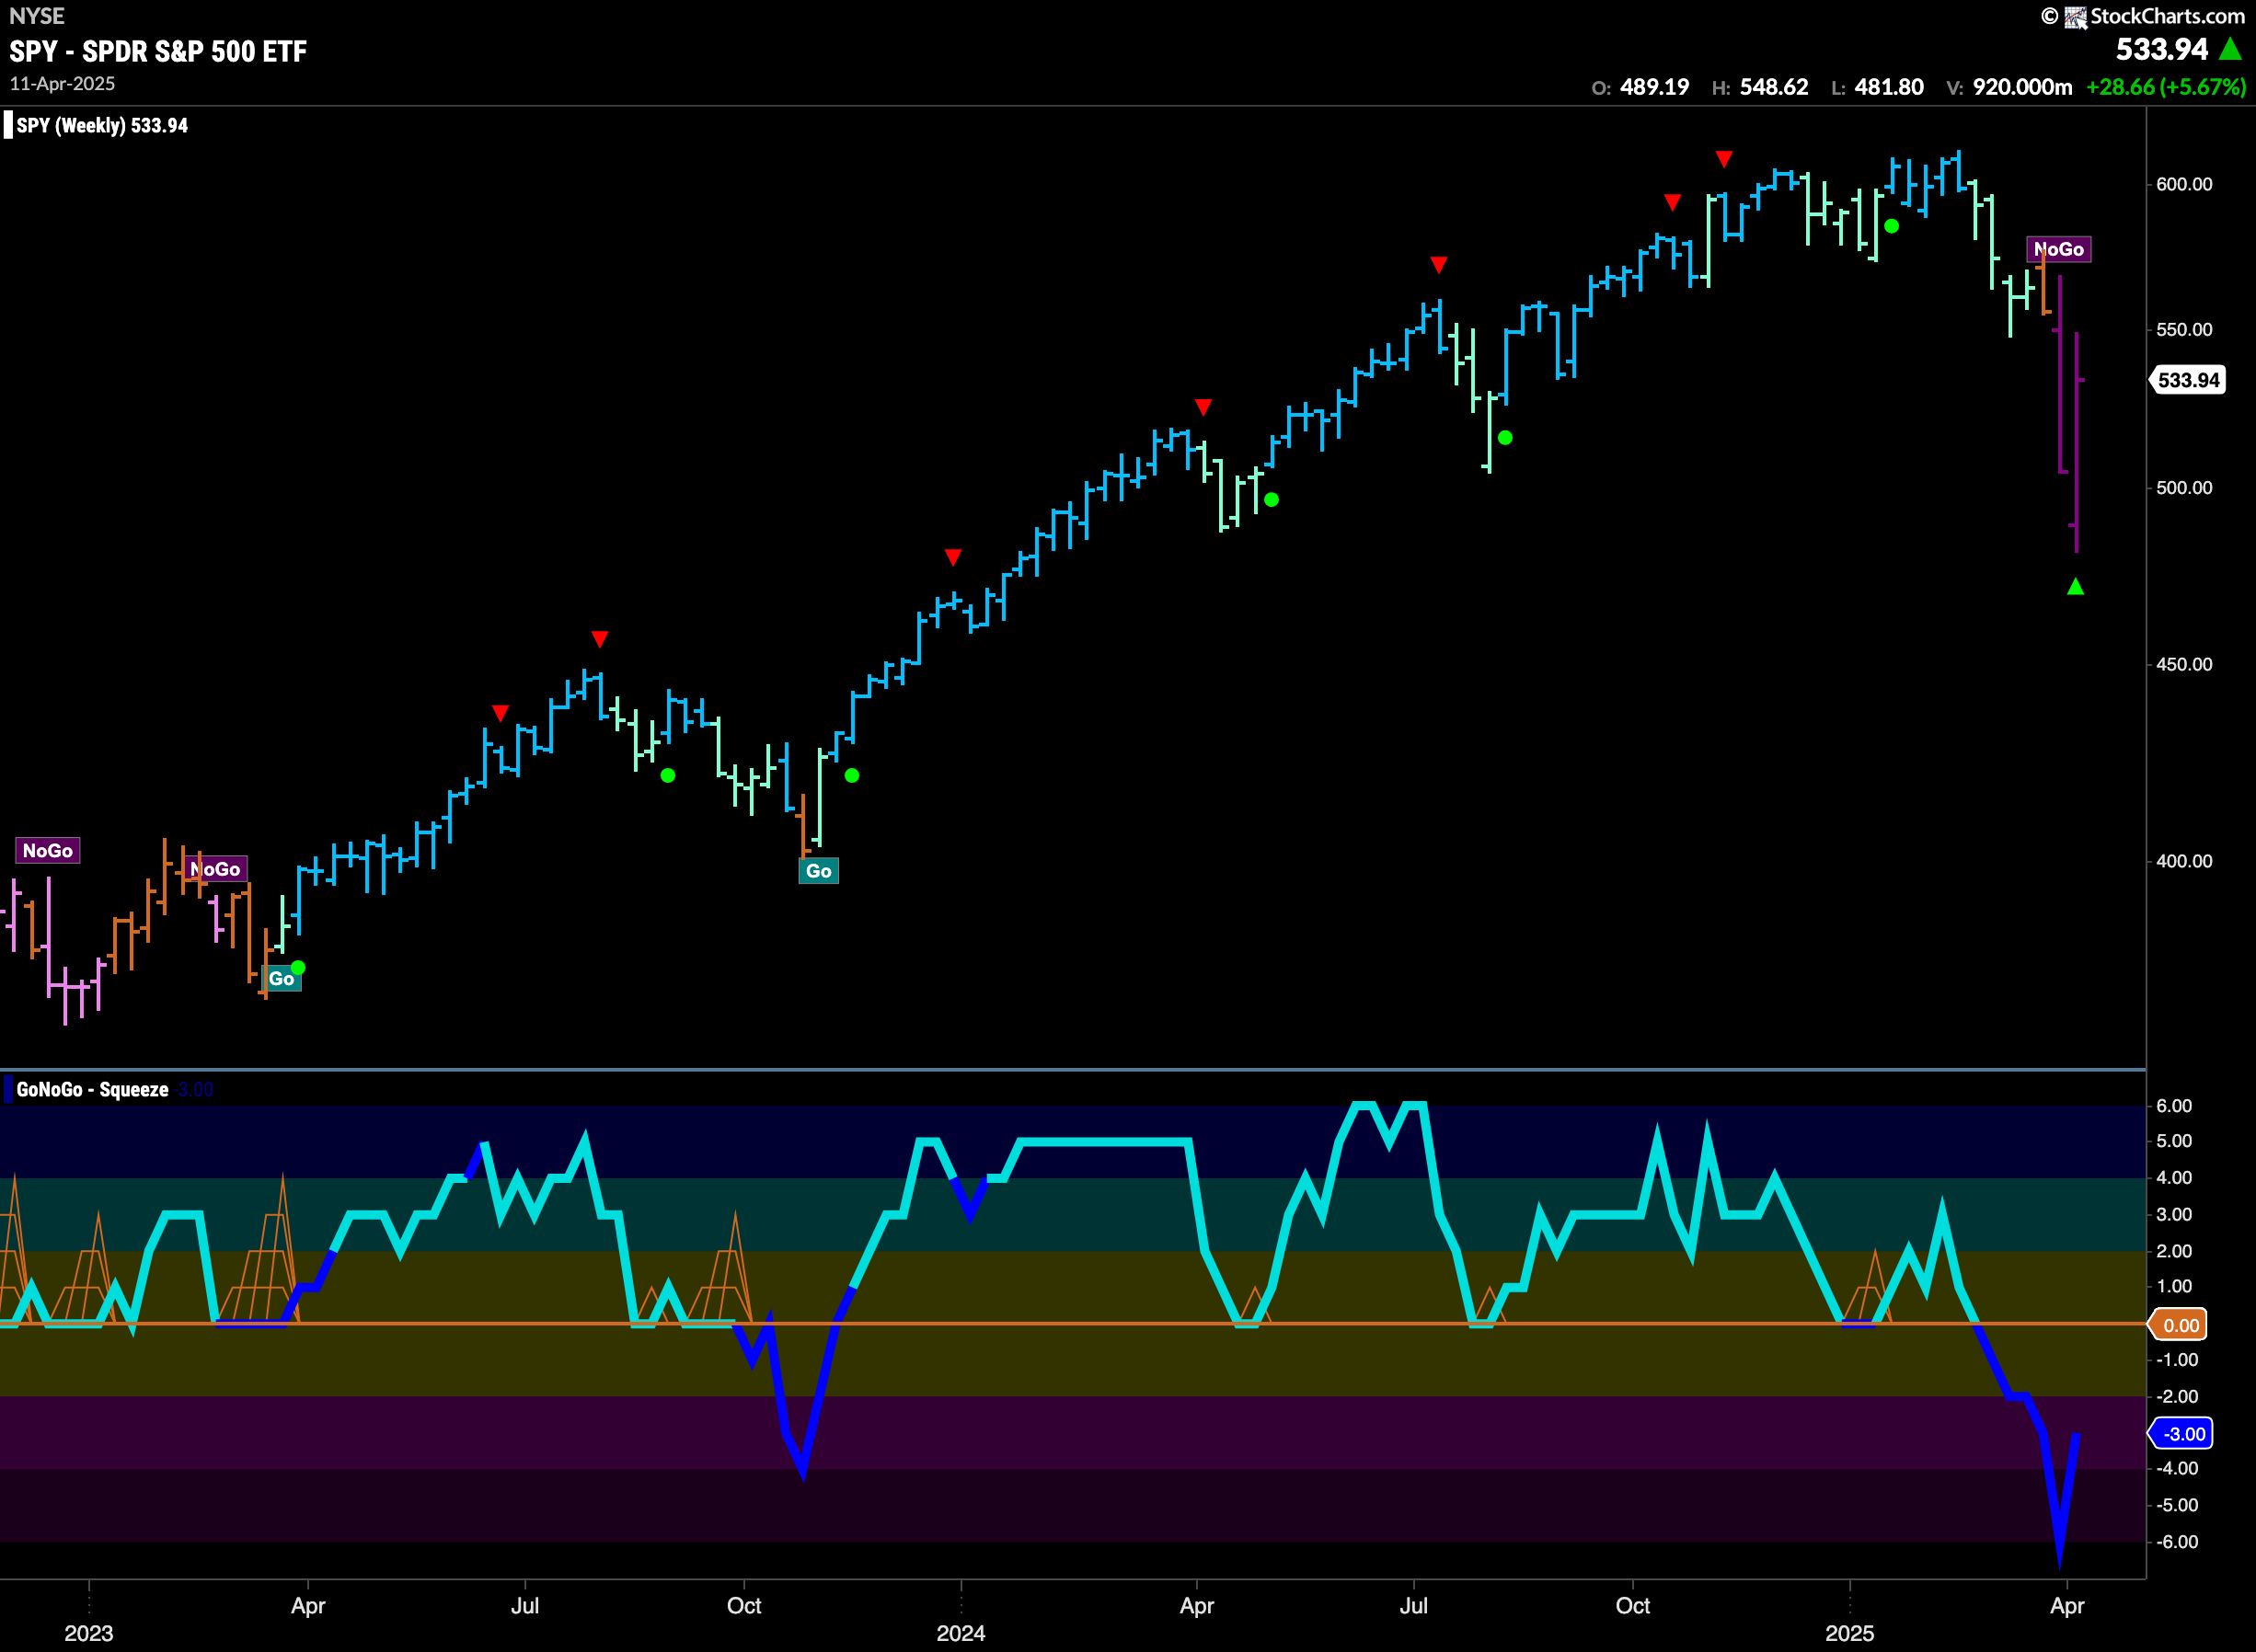Click the 2025 year label on the time axis
This screenshot has height=1652, width=2256.
(1850, 1633)
